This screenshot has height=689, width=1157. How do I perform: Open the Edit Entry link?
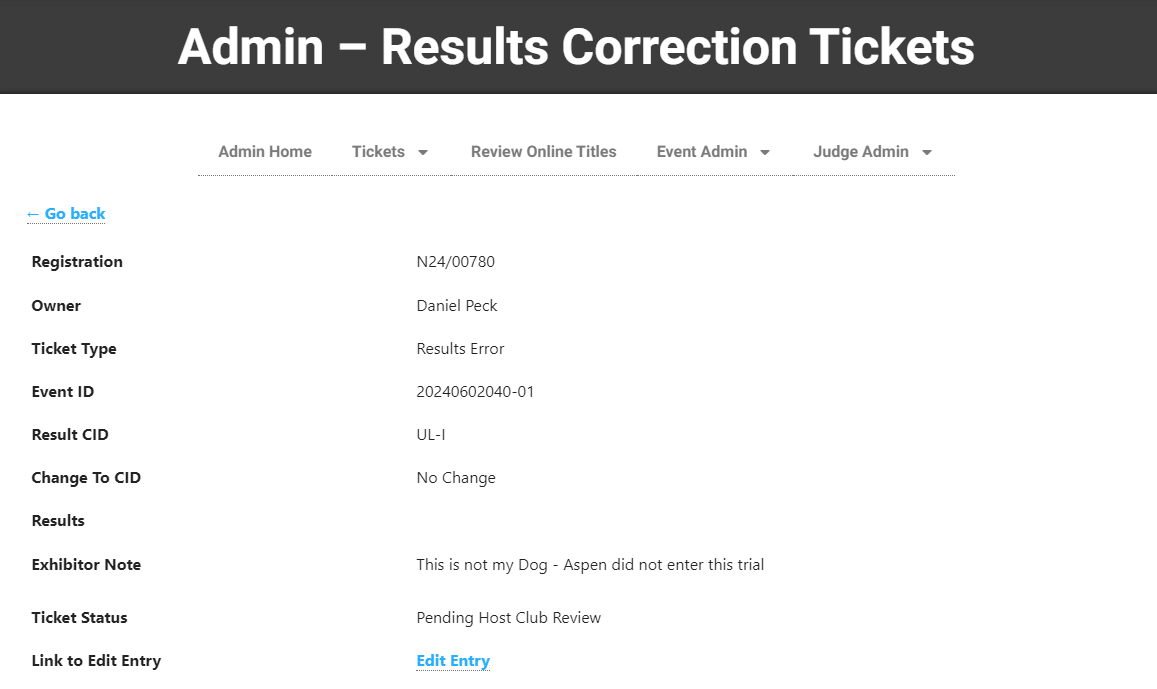coord(453,661)
